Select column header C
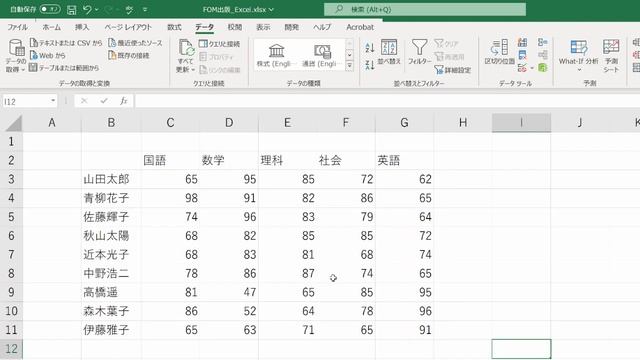Image resolution: width=640 pixels, height=360 pixels. (x=170, y=122)
